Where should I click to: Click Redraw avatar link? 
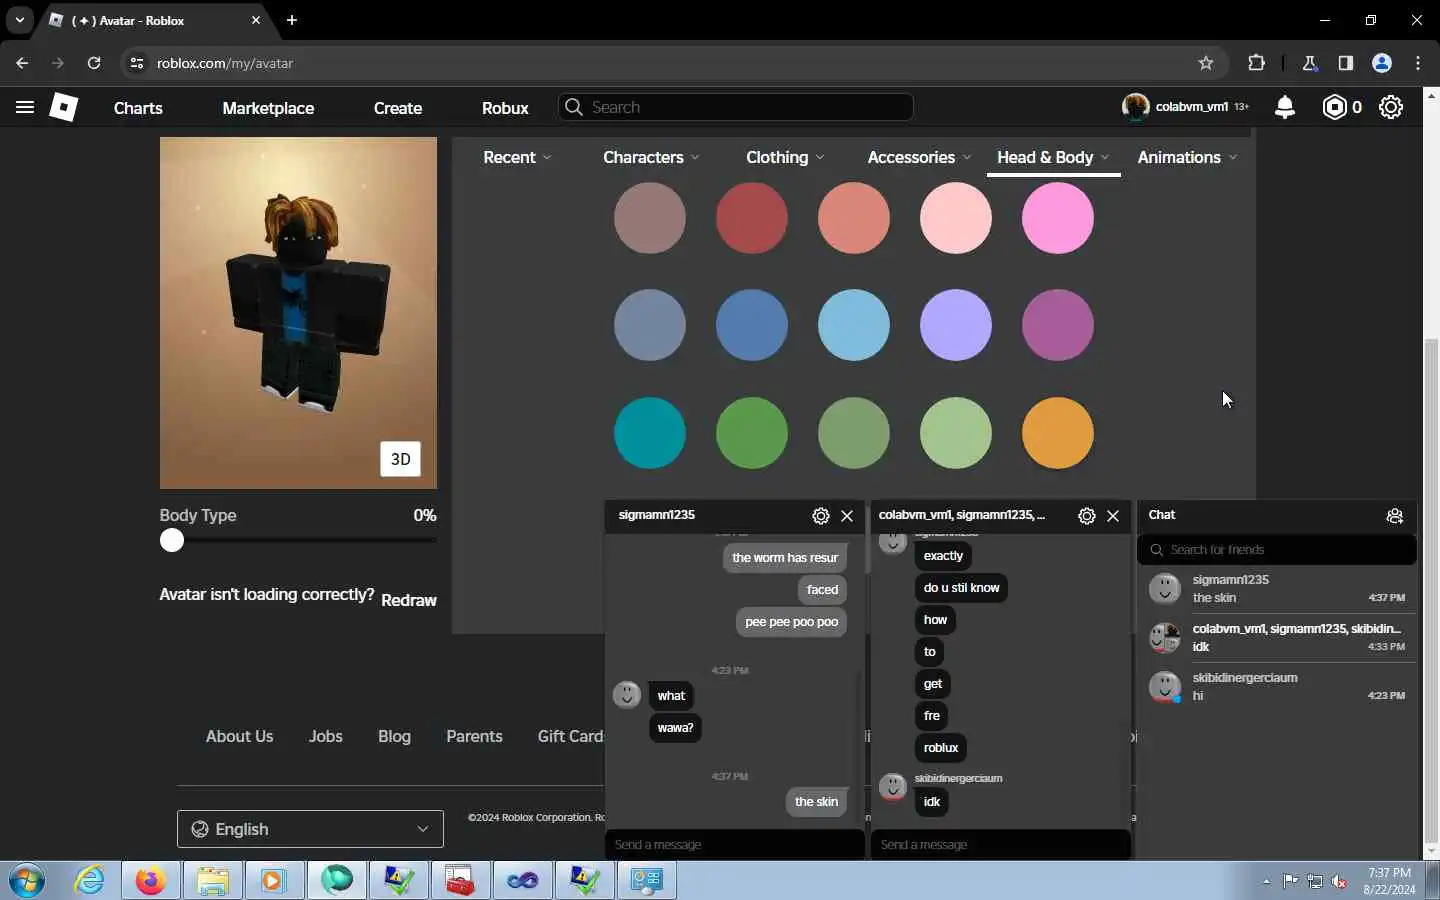tap(409, 600)
